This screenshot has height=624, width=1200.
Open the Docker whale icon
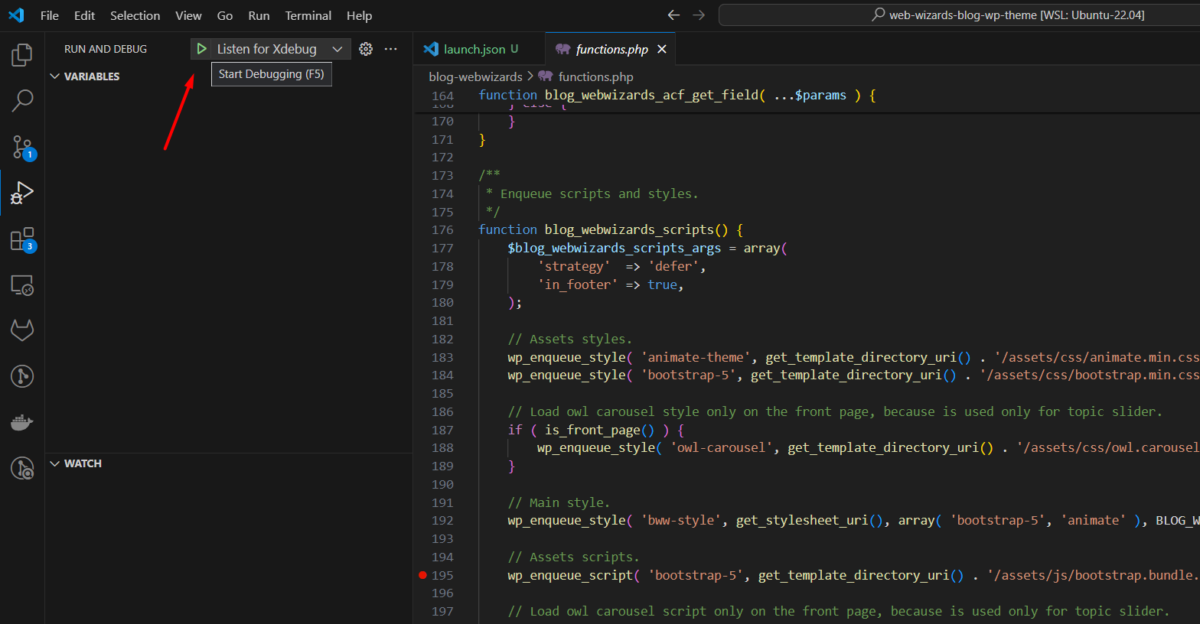tap(22, 422)
